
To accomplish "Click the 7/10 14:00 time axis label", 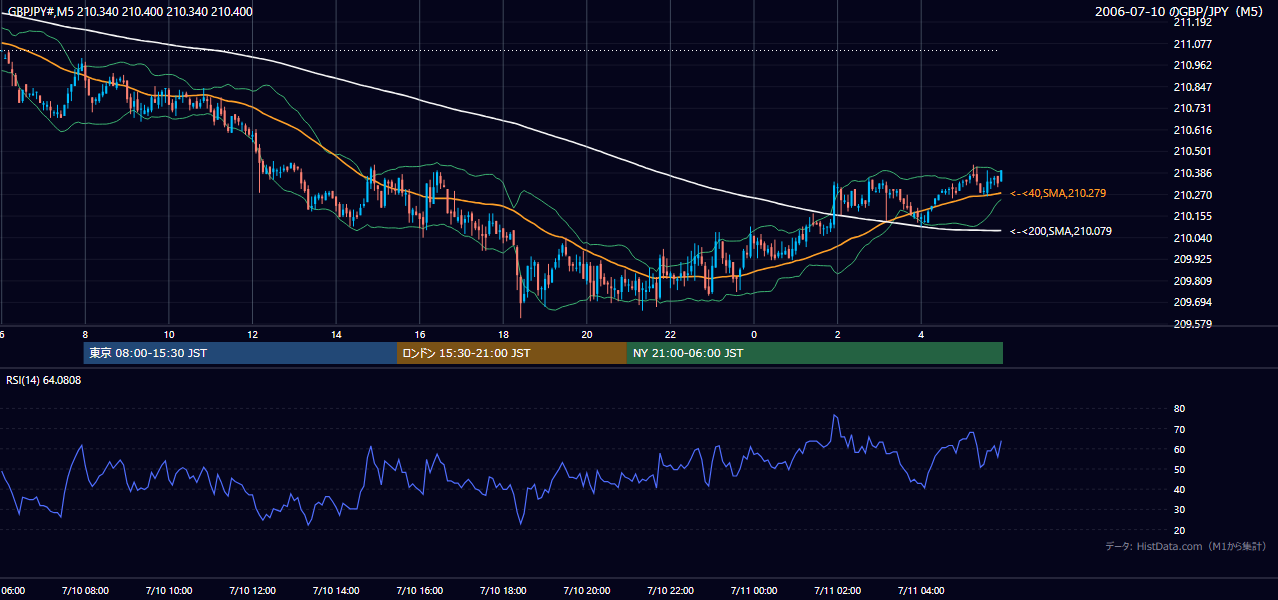I will 336,590.
